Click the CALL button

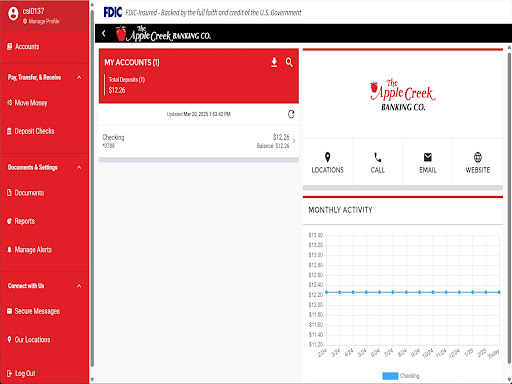pos(377,162)
